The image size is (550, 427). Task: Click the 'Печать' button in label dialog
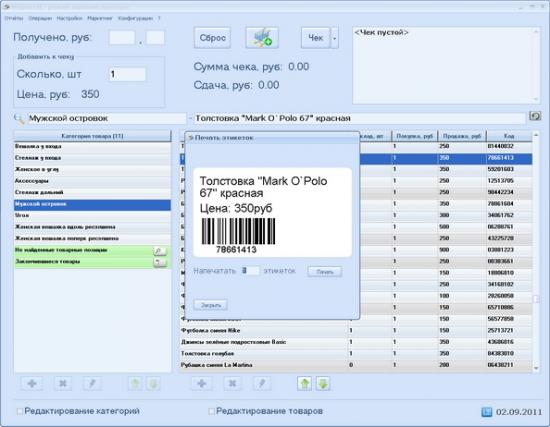point(325,272)
